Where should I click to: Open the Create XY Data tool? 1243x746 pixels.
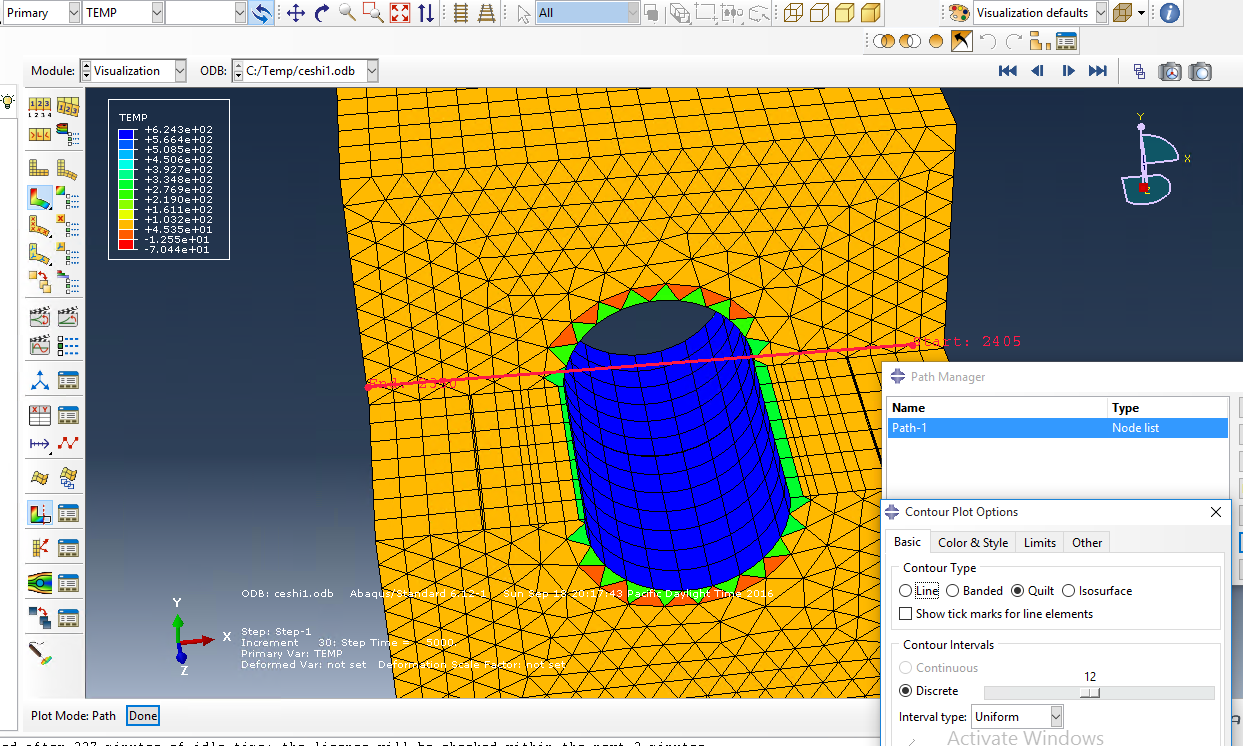[40, 414]
